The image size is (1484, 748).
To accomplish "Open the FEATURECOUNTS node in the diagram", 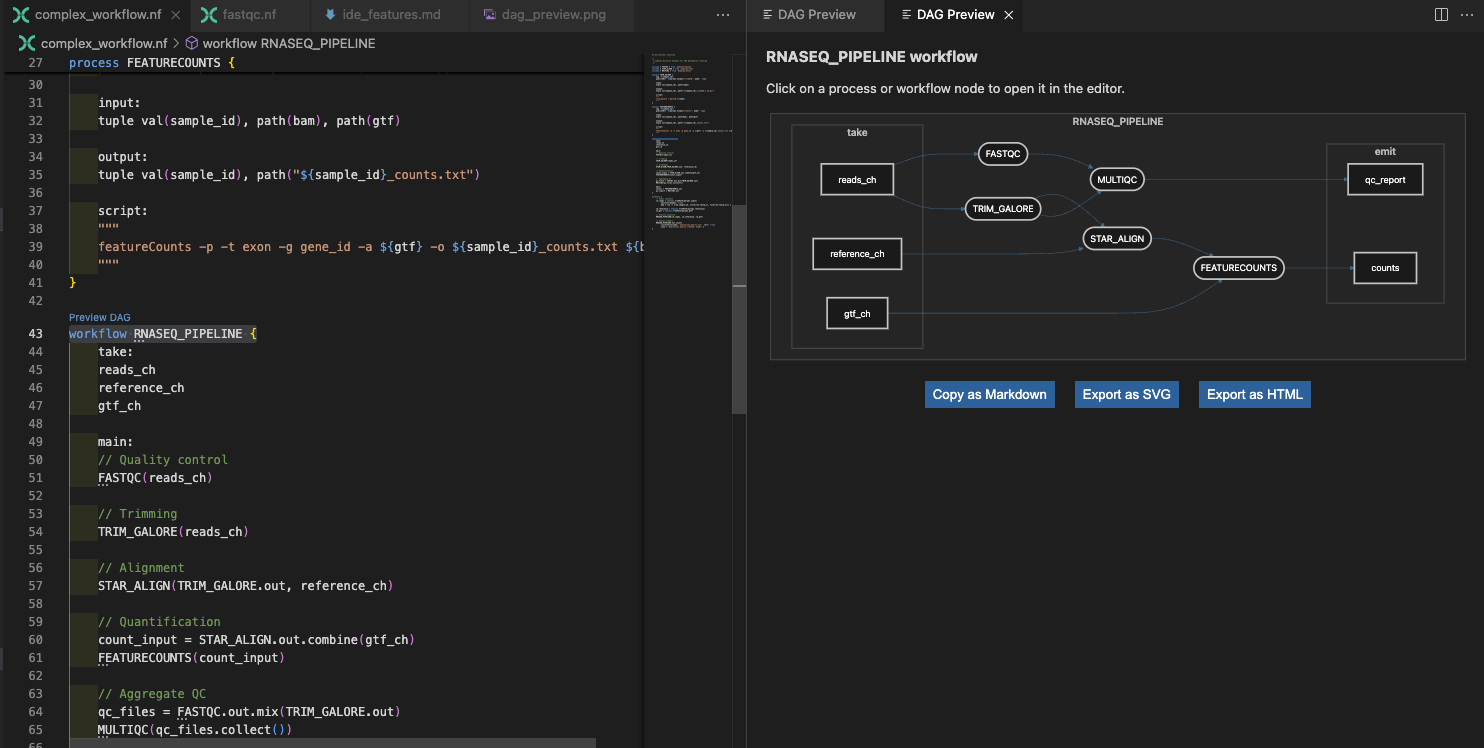I will pos(1238,267).
